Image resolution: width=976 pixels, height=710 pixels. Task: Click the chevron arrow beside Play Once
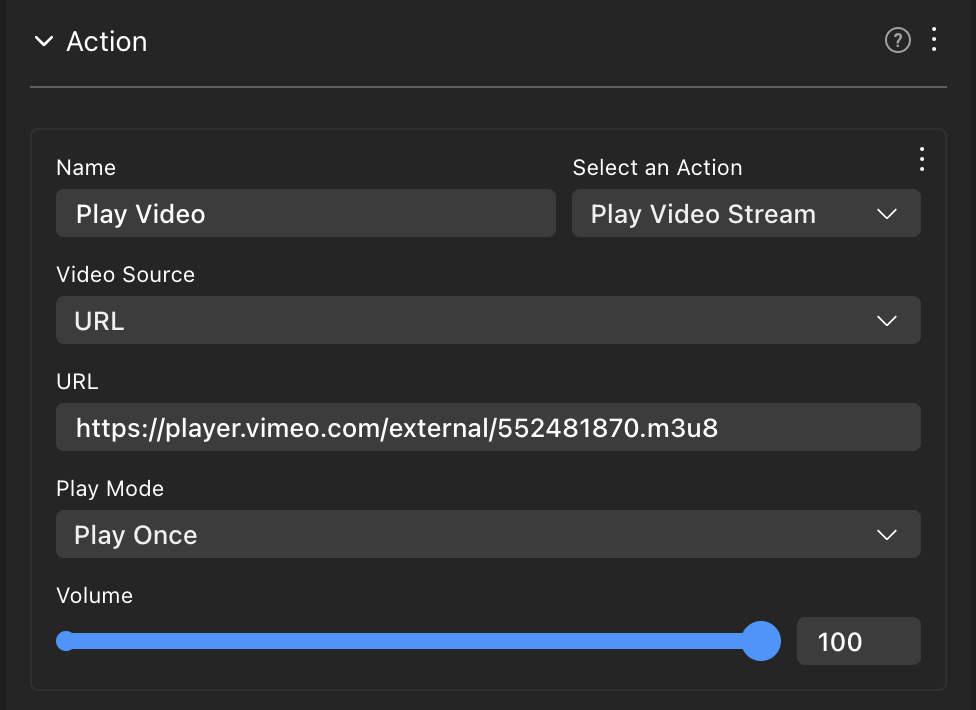click(x=886, y=535)
